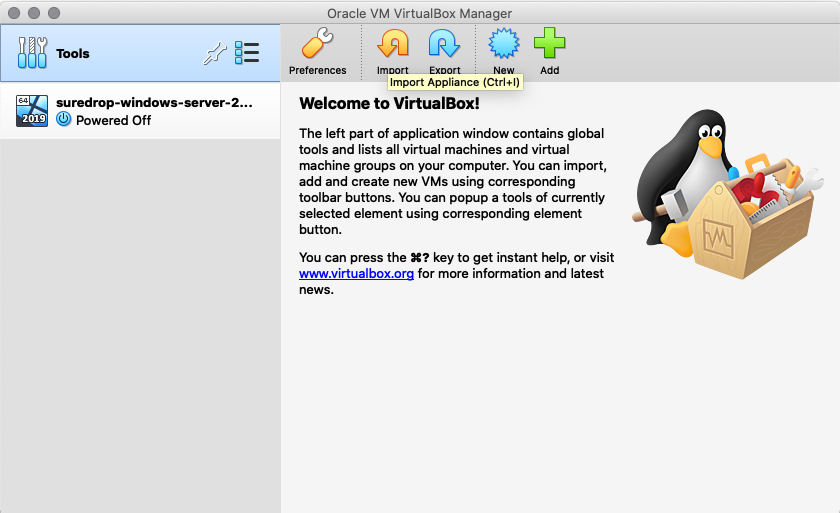The image size is (840, 513).
Task: Close the window with red button
Action: coord(14,13)
